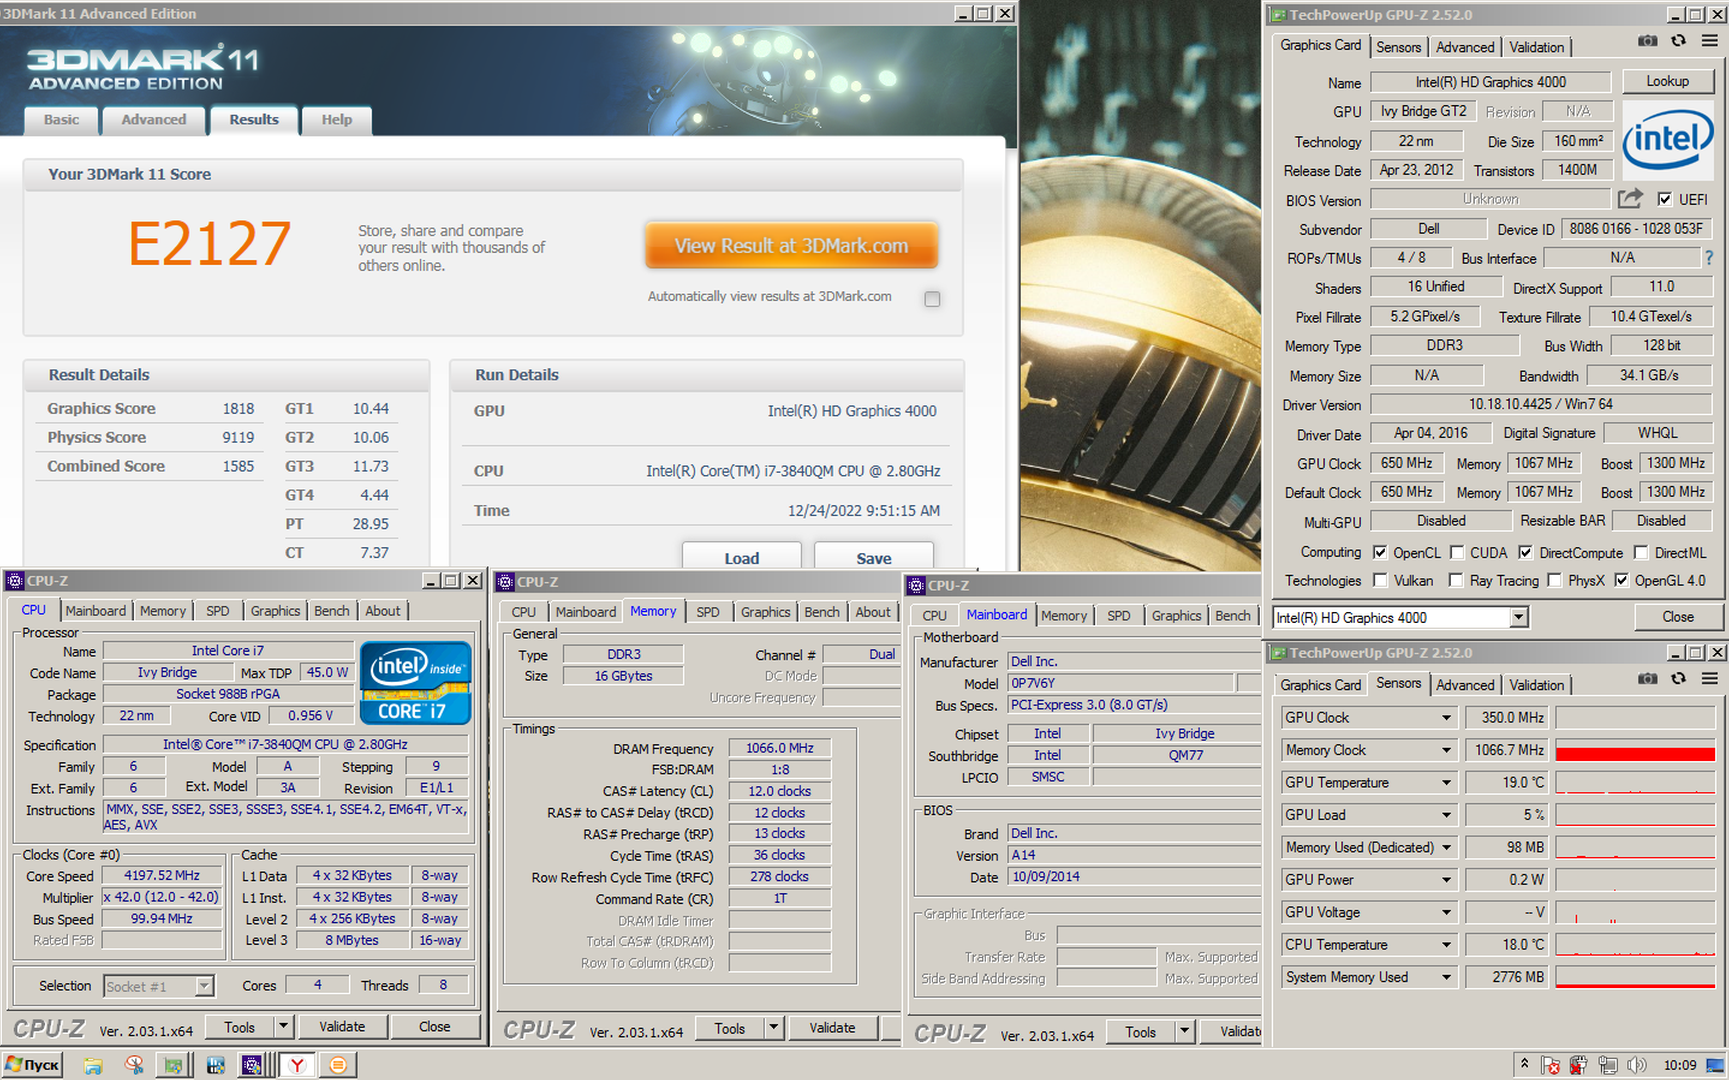Image resolution: width=1729 pixels, height=1080 pixels.
Task: Click volume speaker tray icon
Action: (x=1636, y=1065)
